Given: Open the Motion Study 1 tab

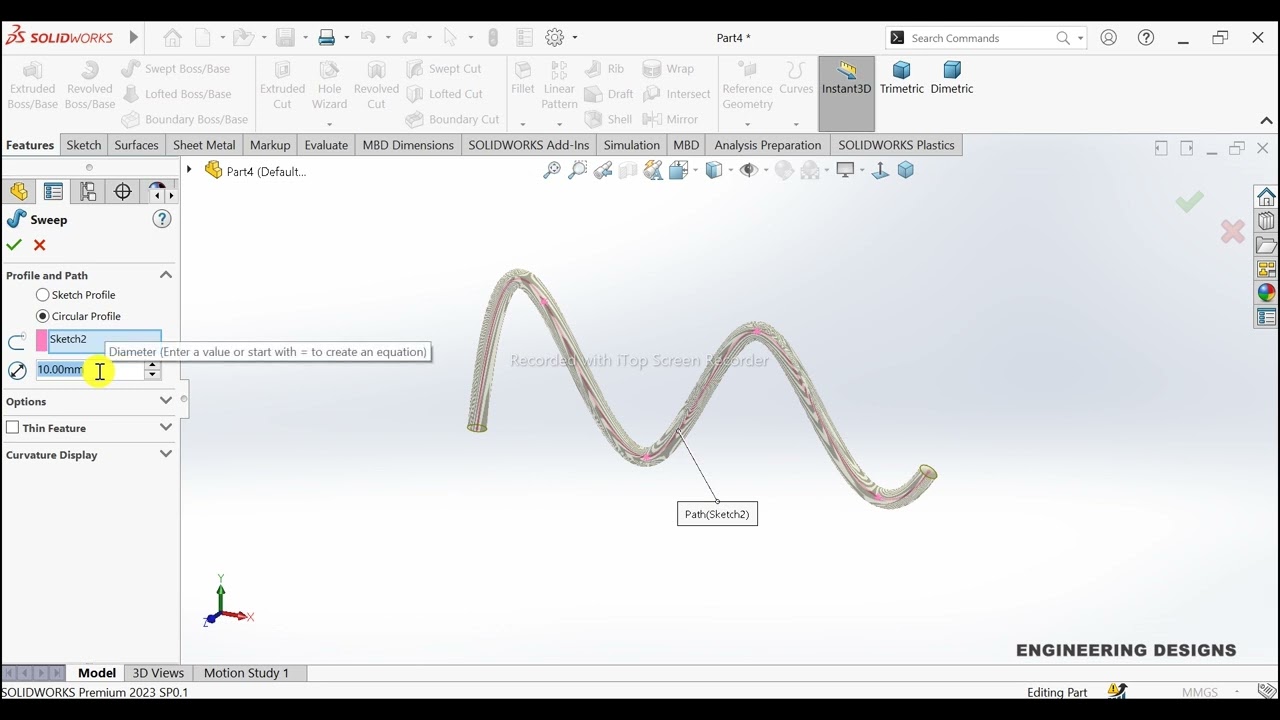Looking at the screenshot, I should coord(246,673).
